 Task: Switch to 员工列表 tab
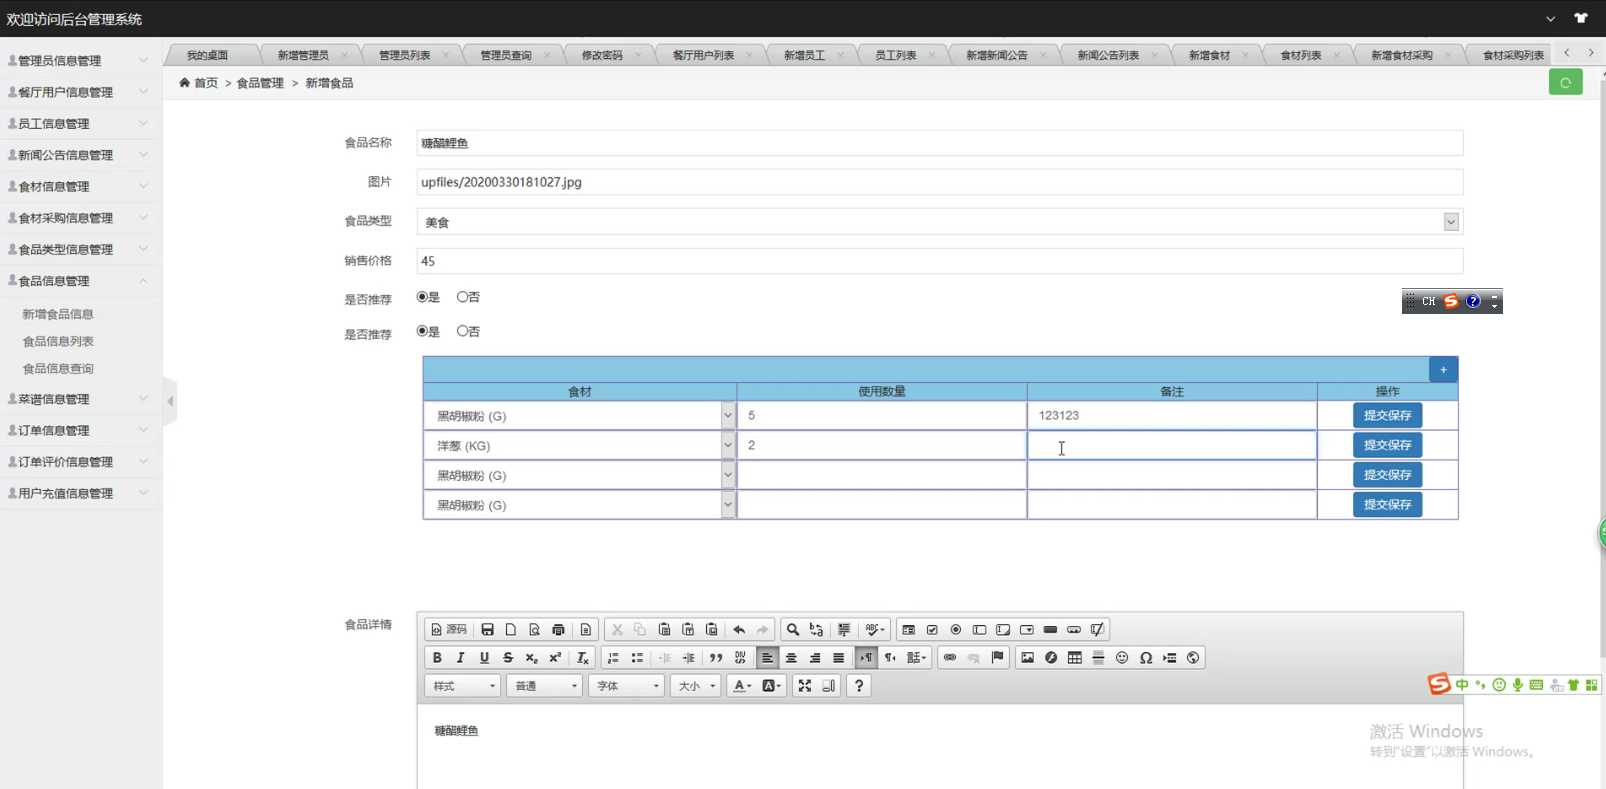pos(895,55)
